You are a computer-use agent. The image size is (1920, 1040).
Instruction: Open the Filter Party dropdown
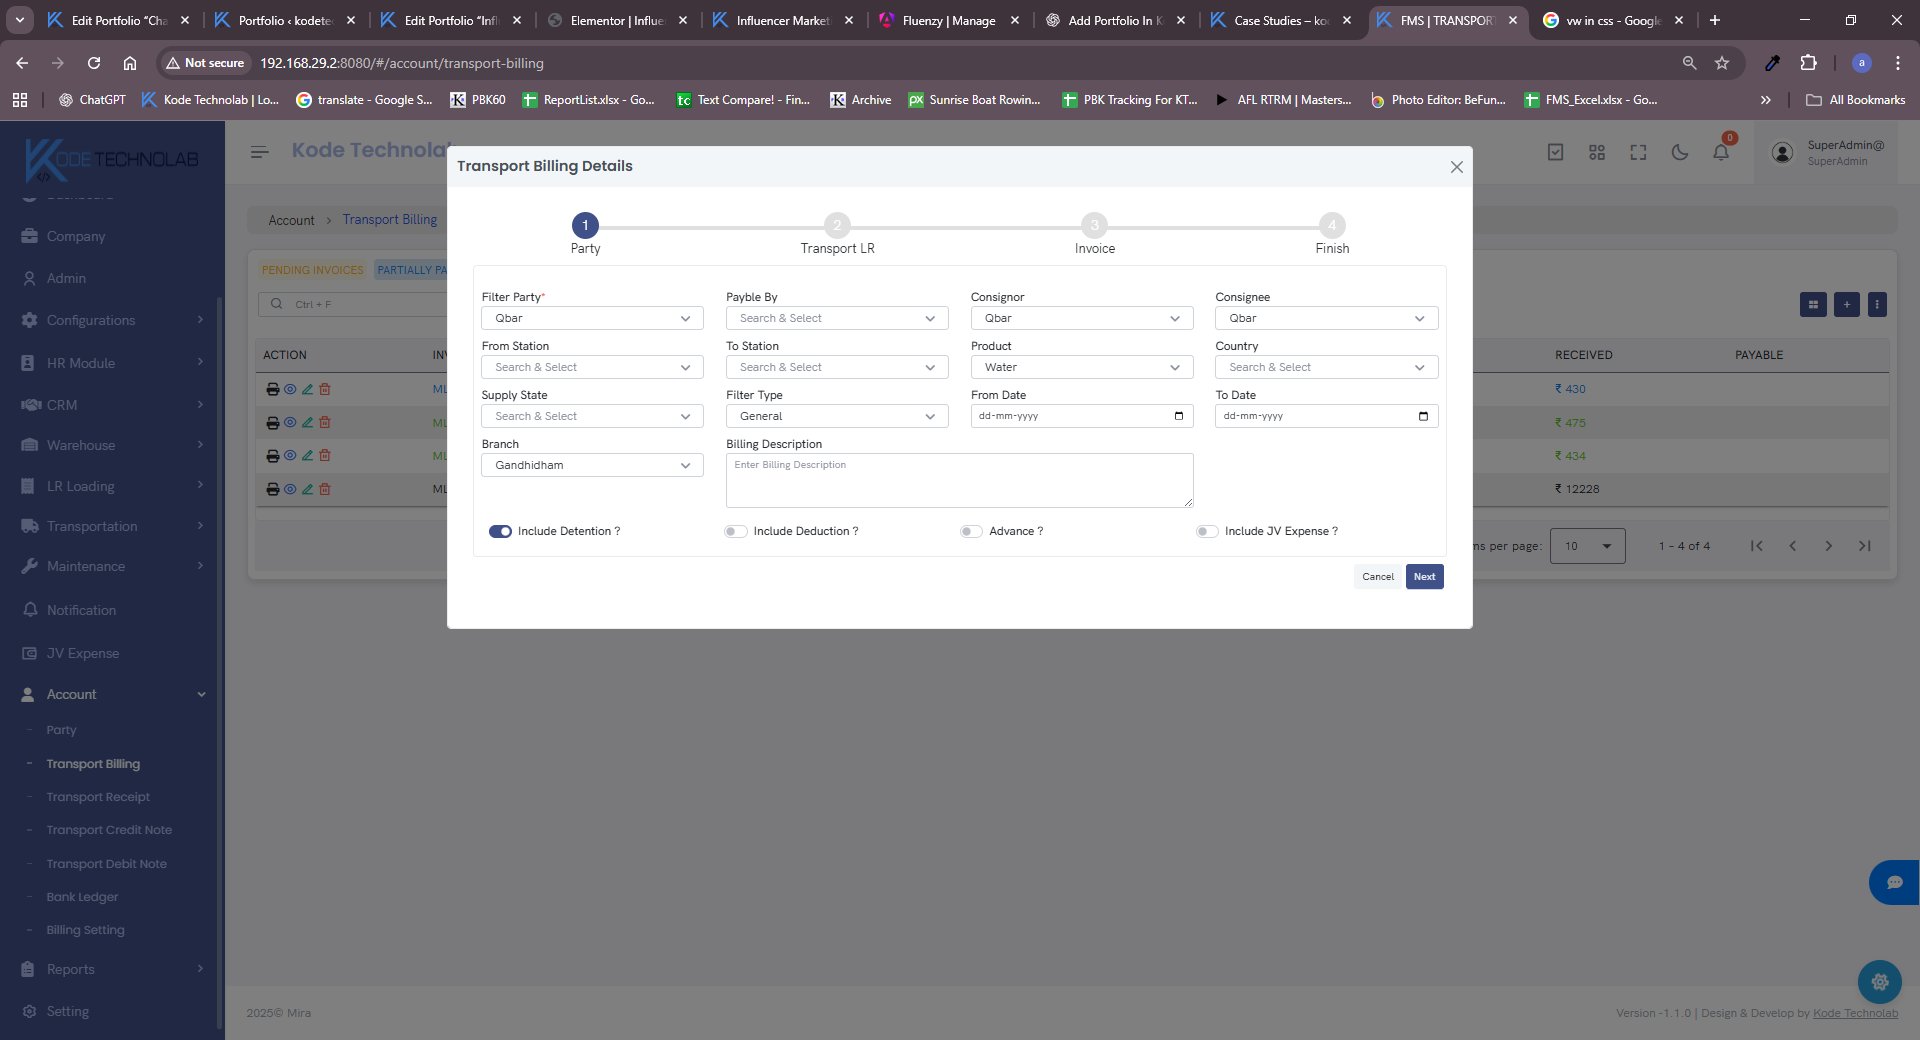point(592,318)
